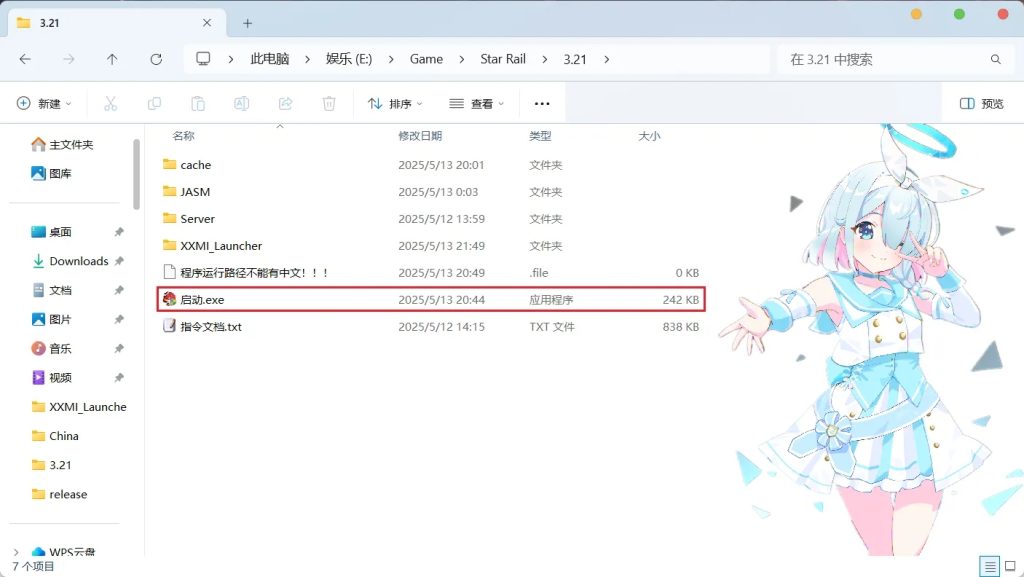Viewport: 1024px width, 577px height.
Task: Open the 新建 (New) dropdown
Action: tap(44, 103)
